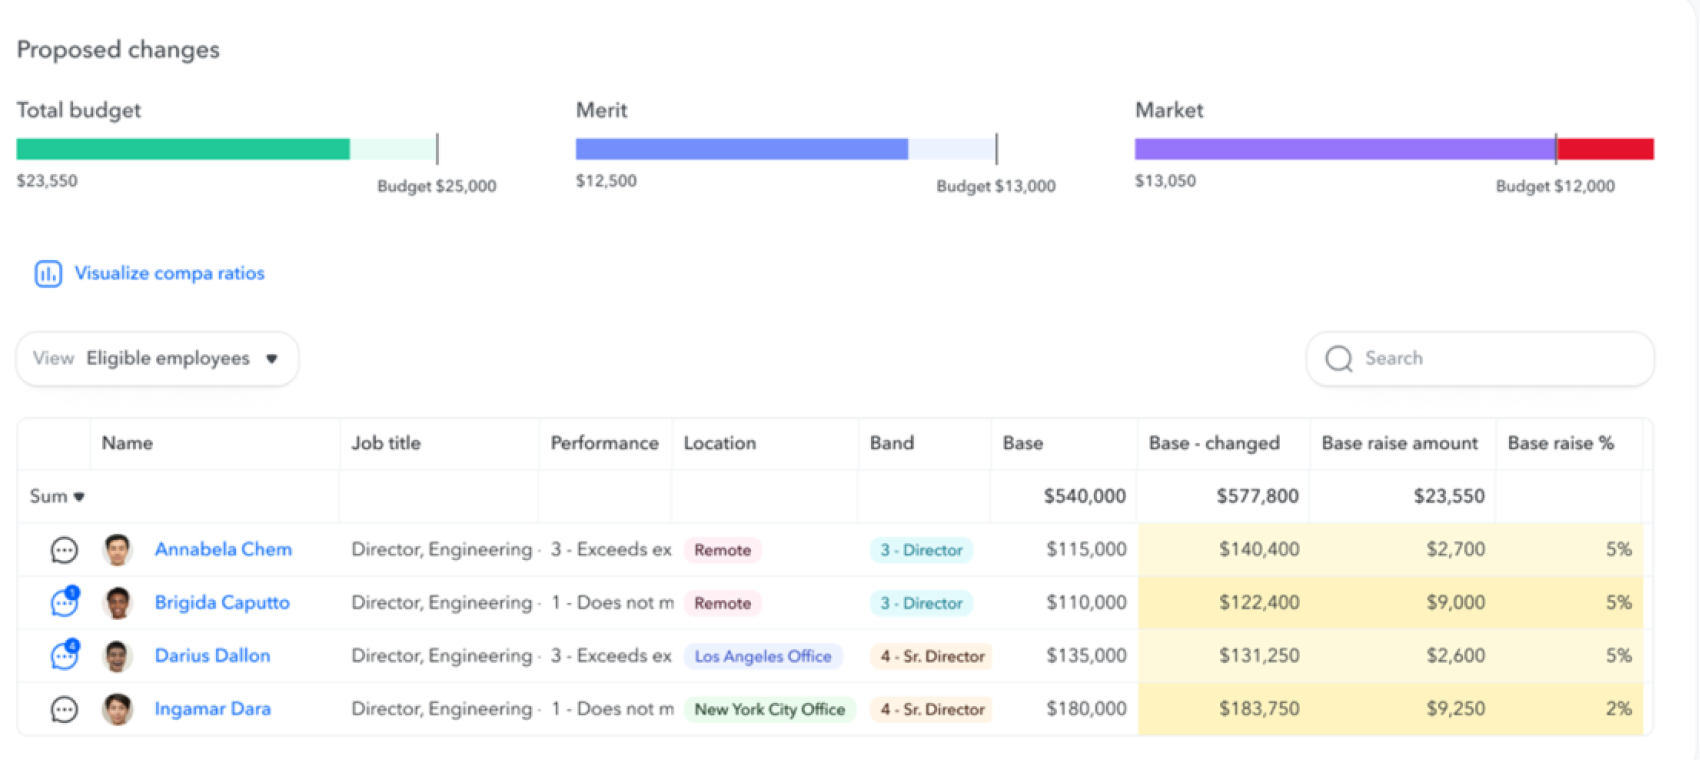Click the search magnifier icon
The width and height of the screenshot is (1700, 760).
point(1338,359)
